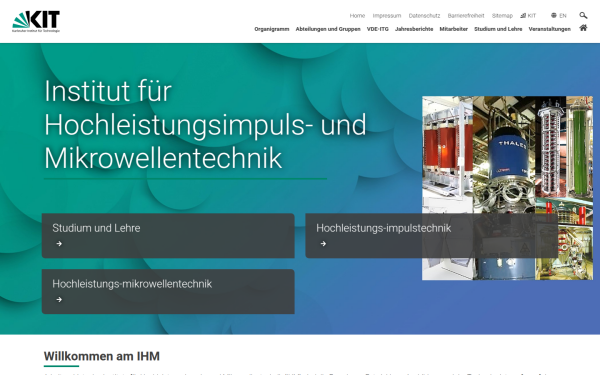Viewport: 600px width, 375px height.
Task: Open the Jahresberichte menu item
Action: 414,29
